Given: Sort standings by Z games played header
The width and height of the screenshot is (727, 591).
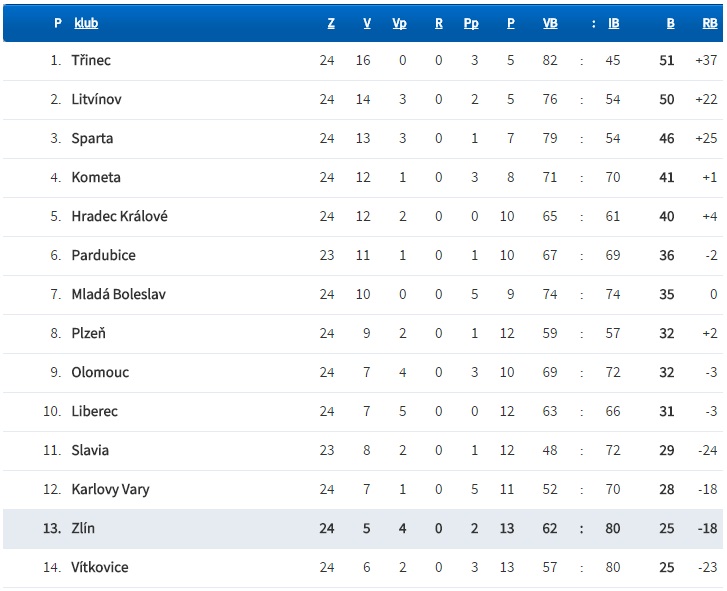Looking at the screenshot, I should (331, 23).
